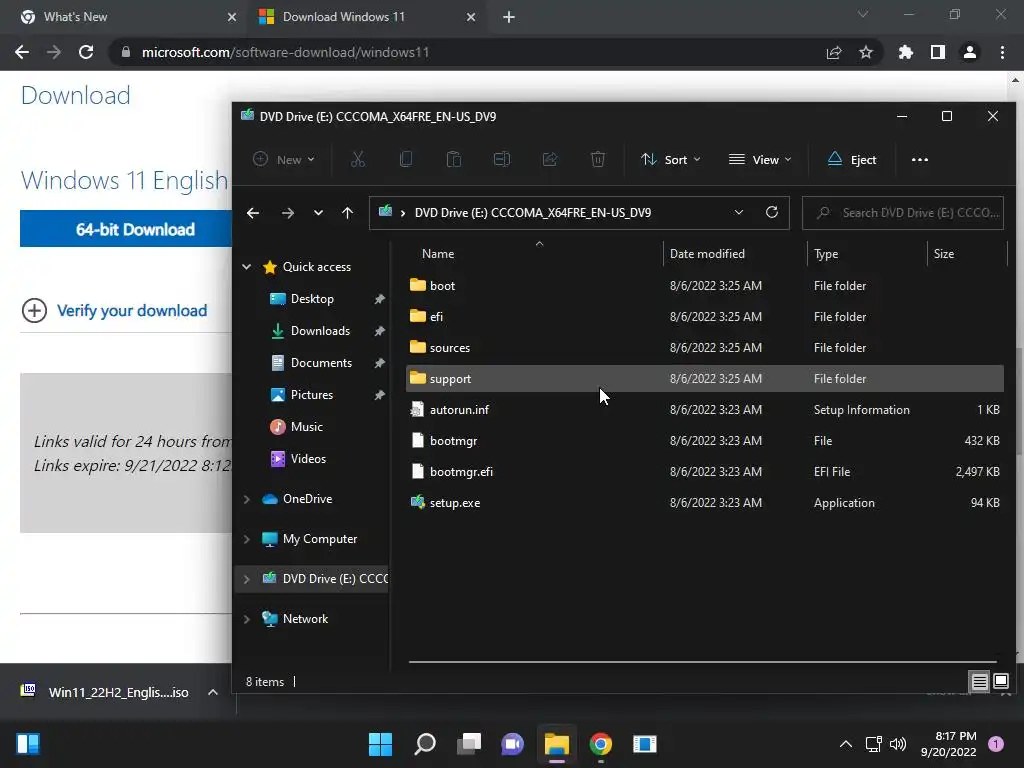Screen dimensions: 1024x768
Task: Open the Windows Start menu
Action: click(x=380, y=744)
